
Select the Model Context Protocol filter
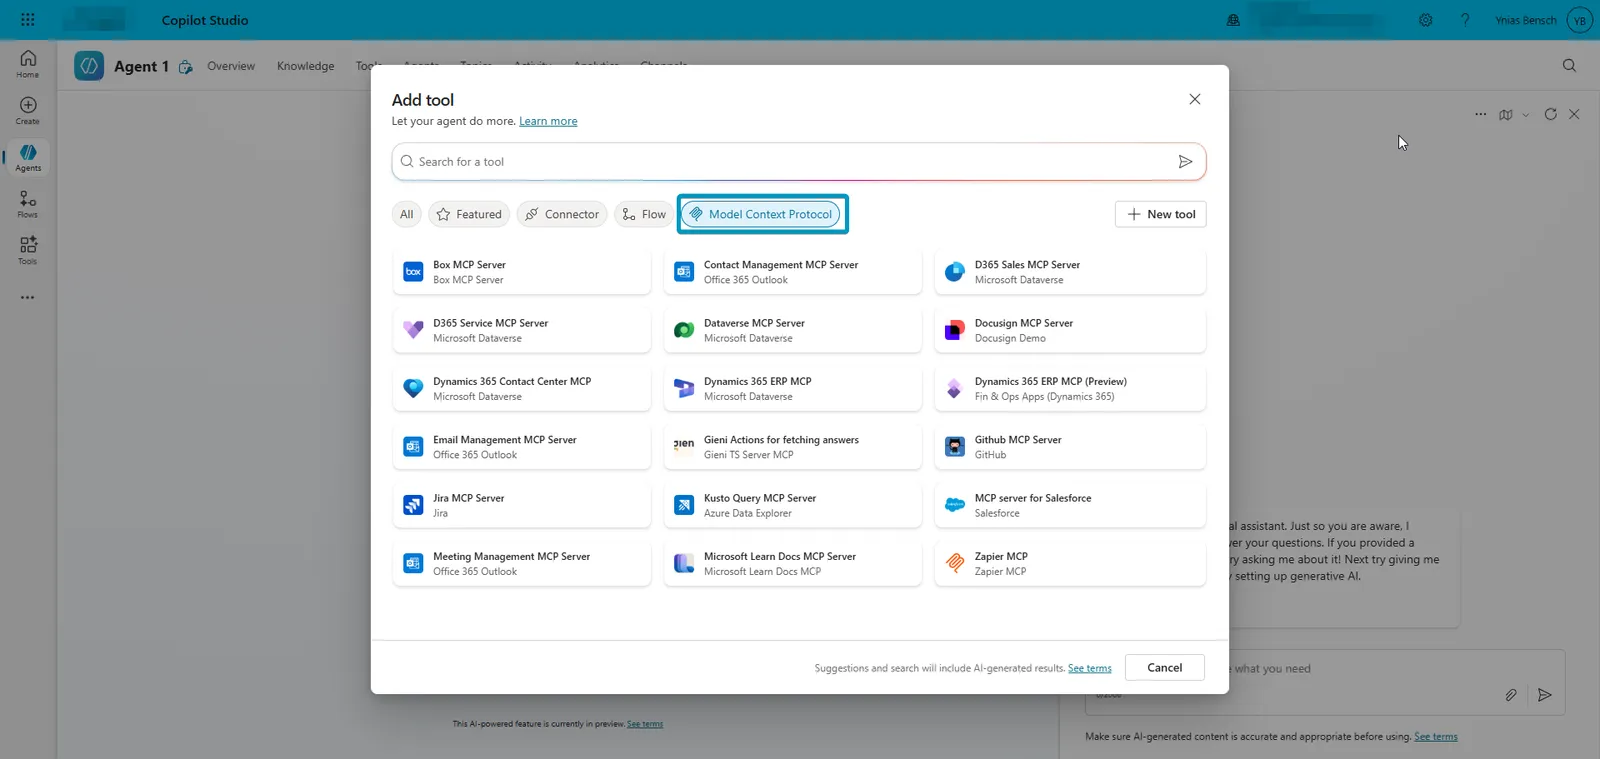761,214
